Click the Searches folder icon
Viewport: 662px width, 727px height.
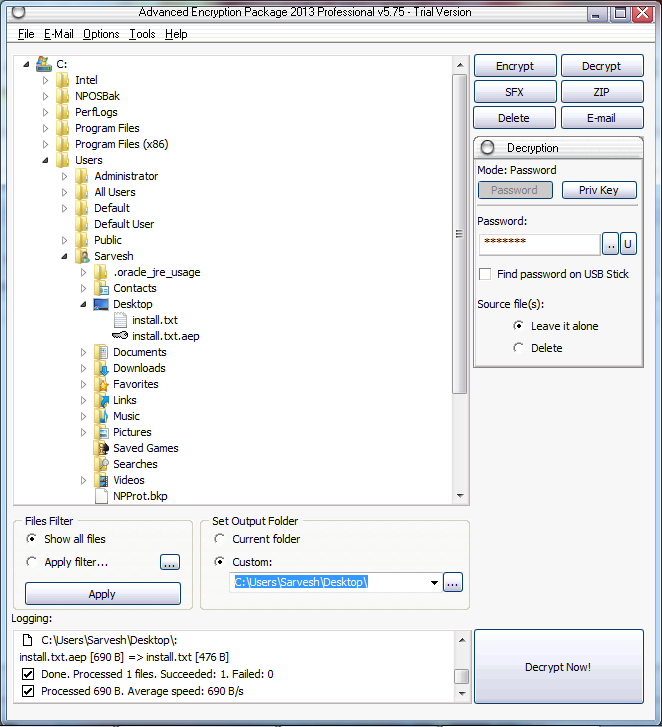point(101,464)
